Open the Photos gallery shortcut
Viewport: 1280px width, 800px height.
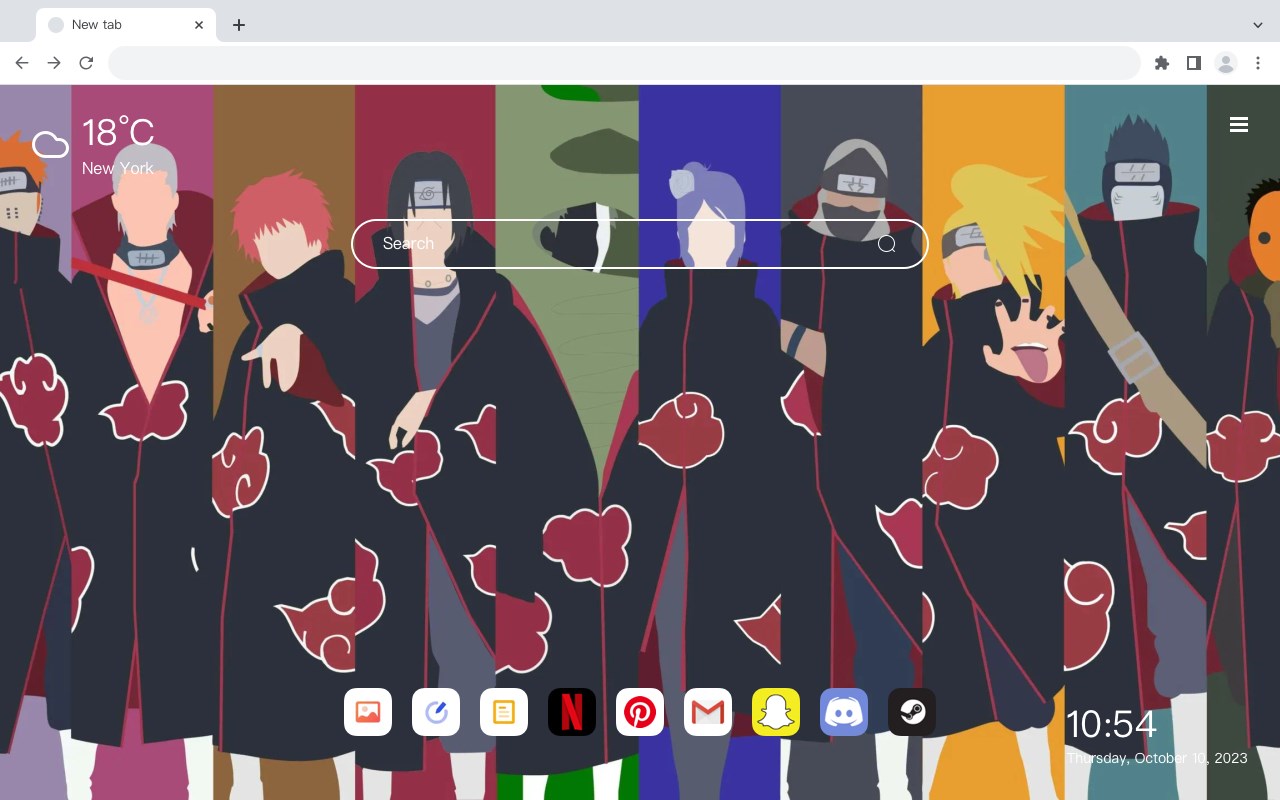(368, 712)
